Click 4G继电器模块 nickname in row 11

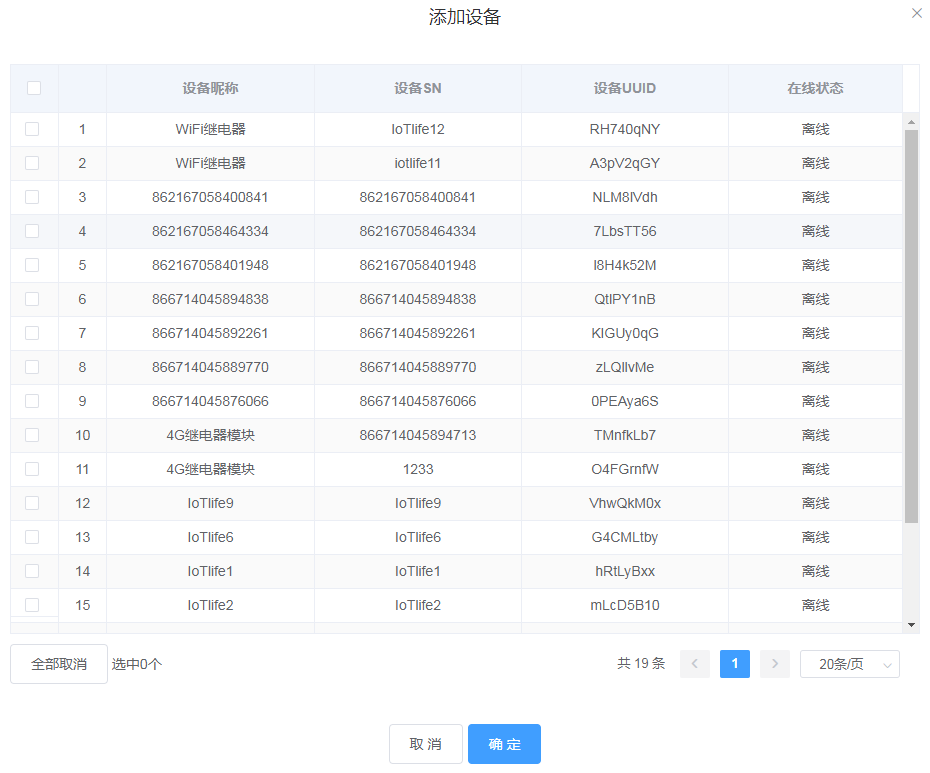coord(210,469)
